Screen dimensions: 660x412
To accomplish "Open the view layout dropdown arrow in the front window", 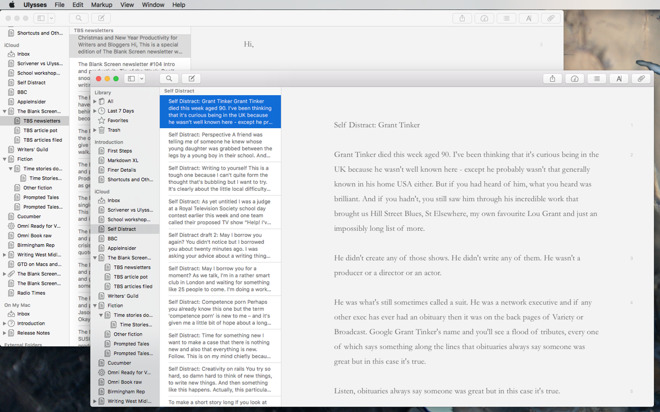I will tap(142, 79).
